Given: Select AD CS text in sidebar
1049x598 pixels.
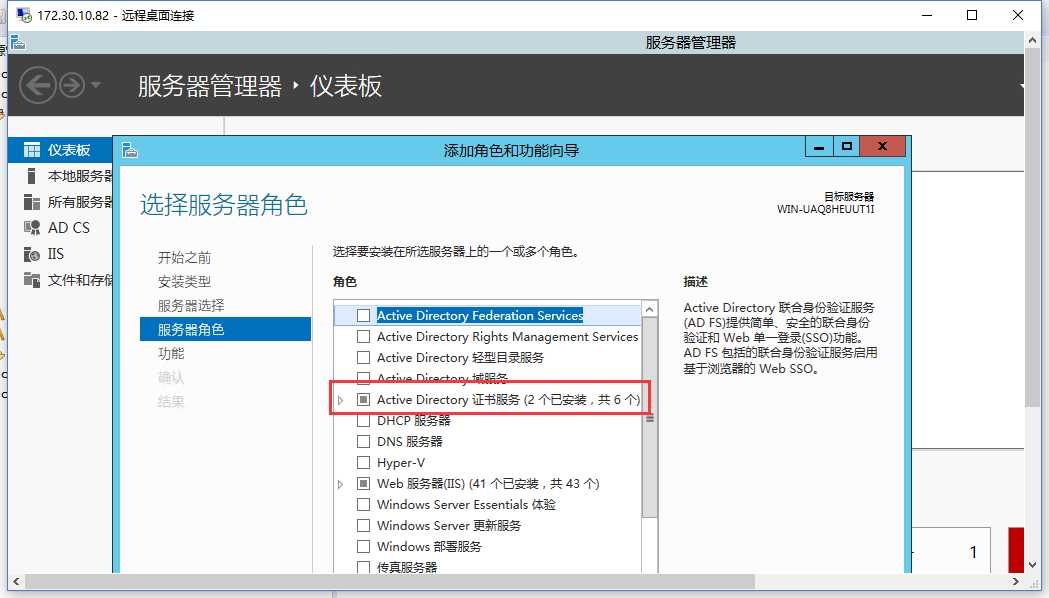Looking at the screenshot, I should click(x=69, y=228).
